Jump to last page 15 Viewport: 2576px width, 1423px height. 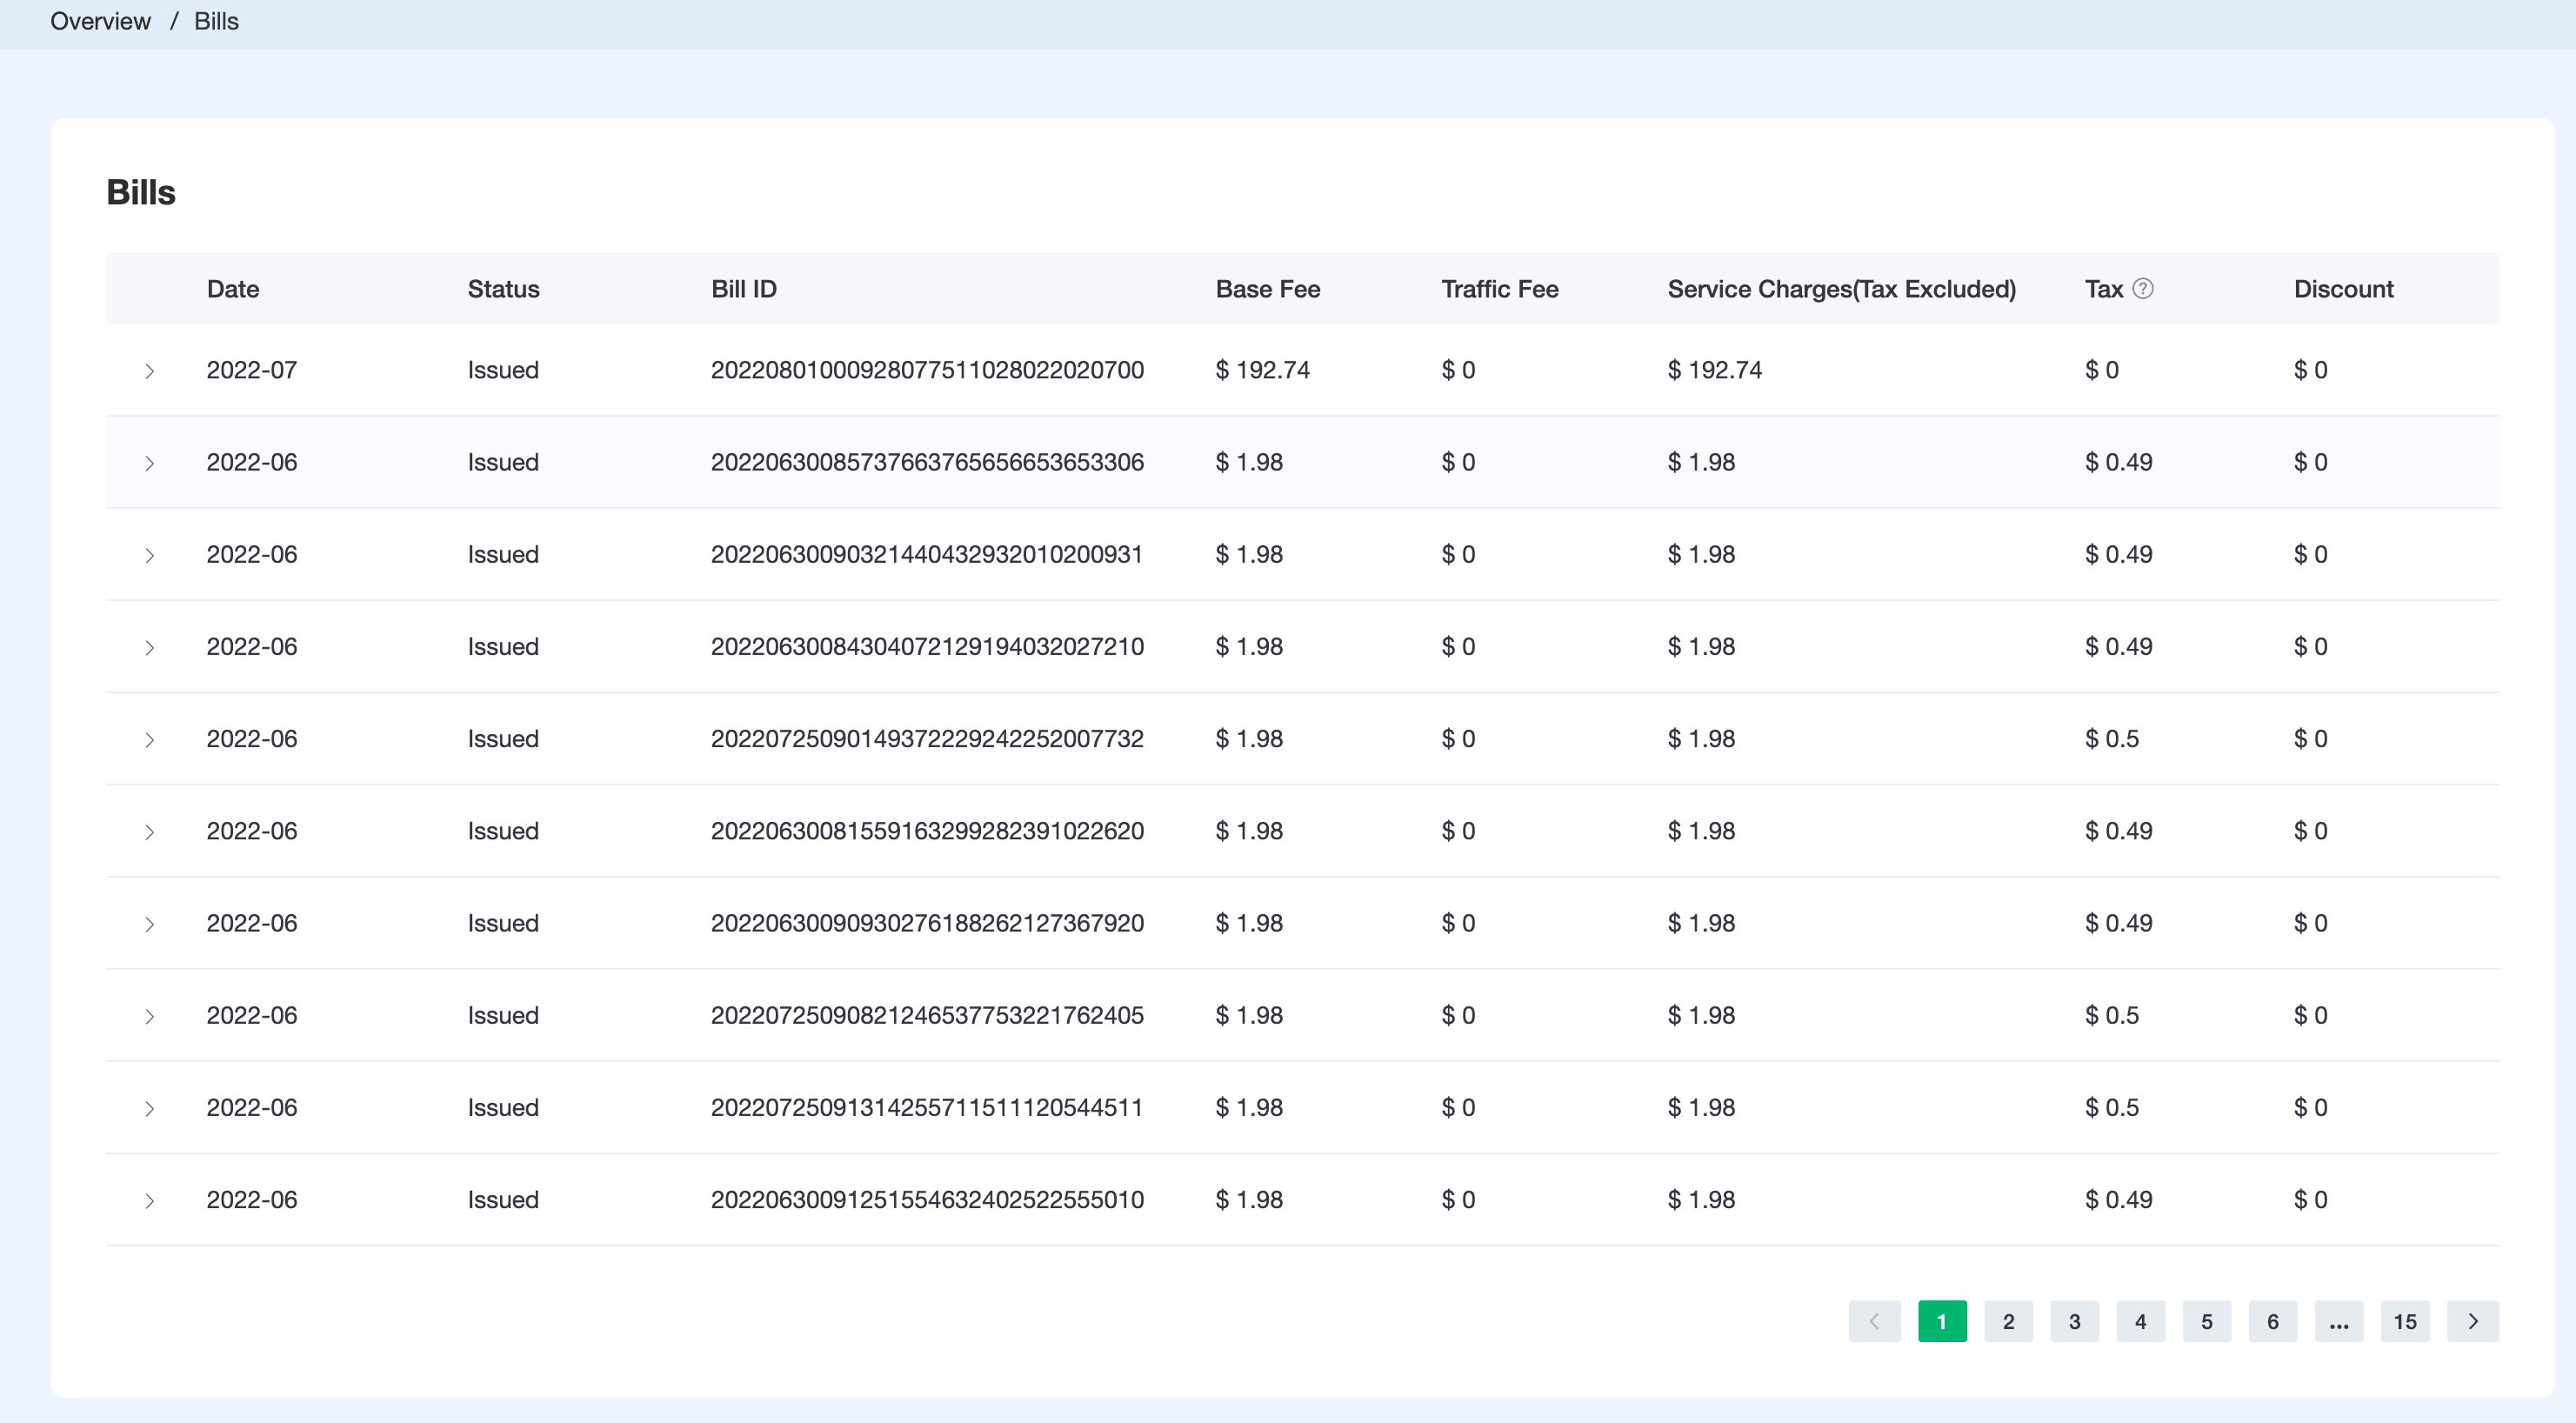(x=2404, y=1321)
